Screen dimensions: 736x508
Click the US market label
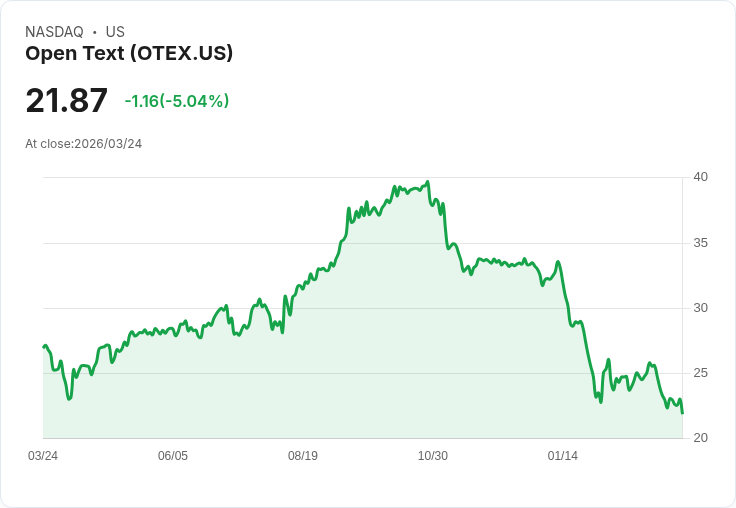coord(115,32)
